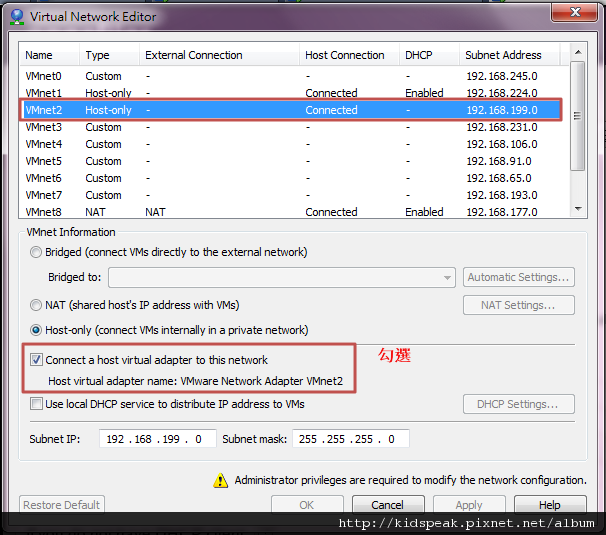Select the Bridged radio button
The height and width of the screenshot is (535, 606).
coord(36,252)
